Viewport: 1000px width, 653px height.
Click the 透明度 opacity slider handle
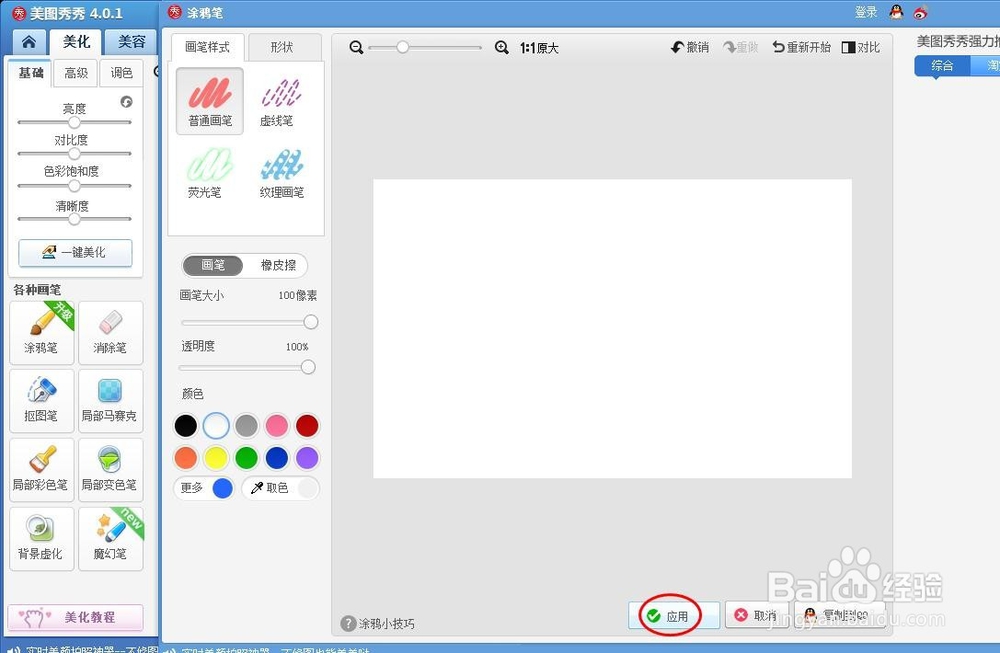click(x=308, y=367)
